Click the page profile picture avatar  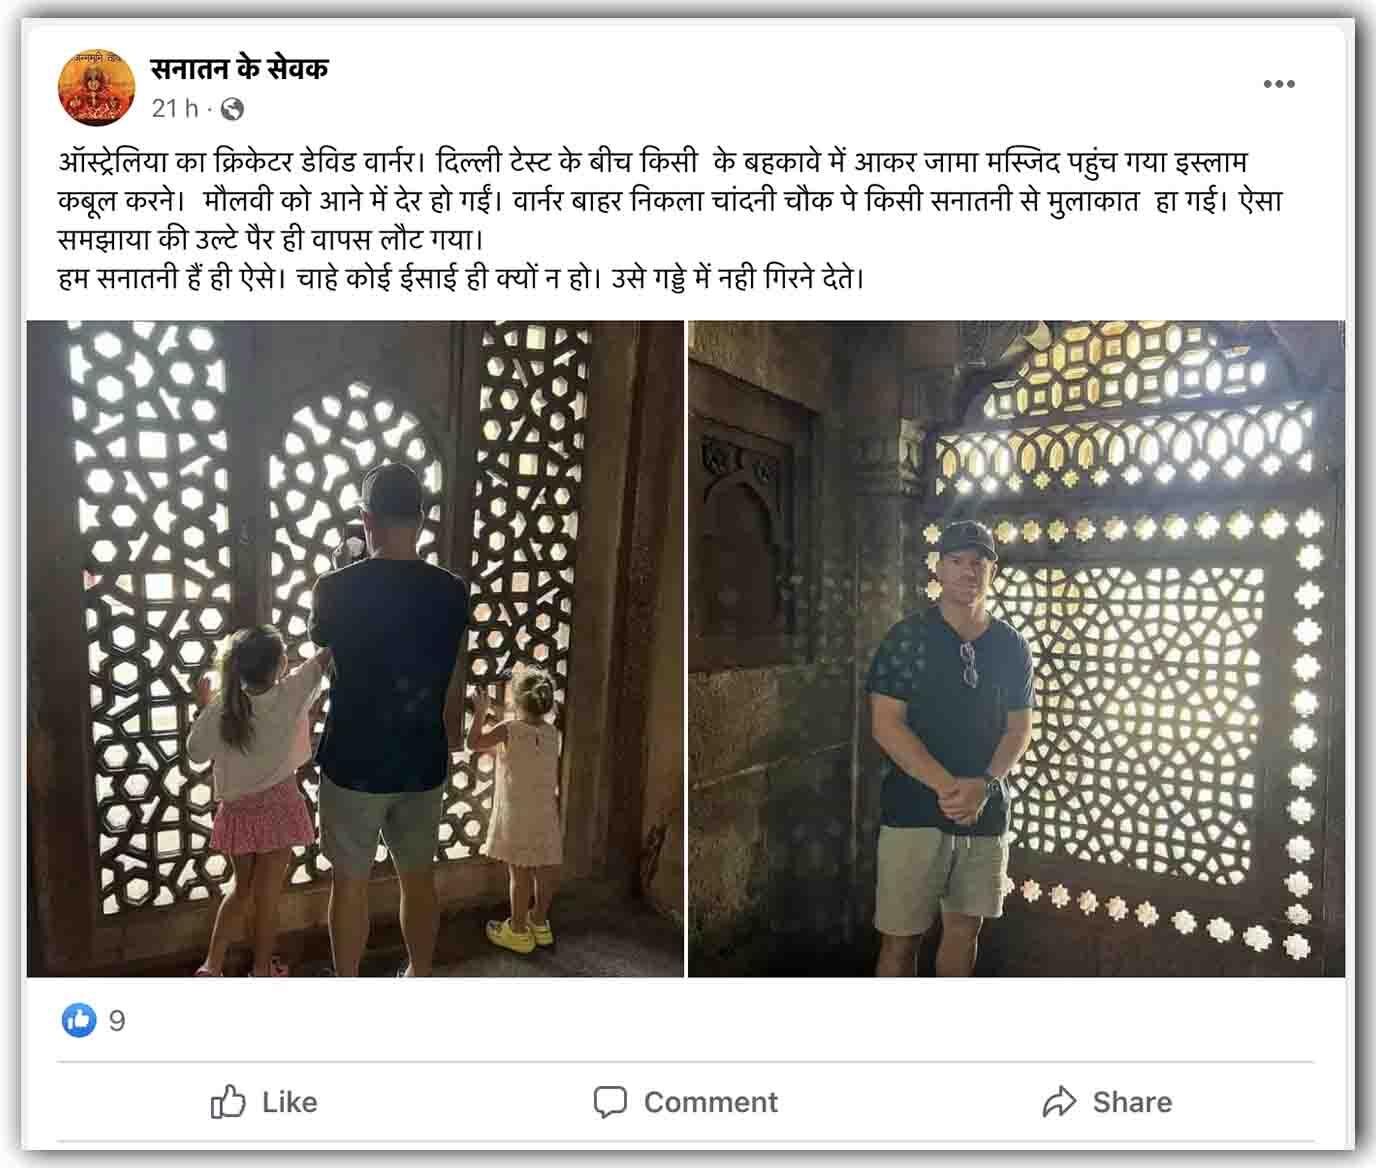(x=96, y=89)
